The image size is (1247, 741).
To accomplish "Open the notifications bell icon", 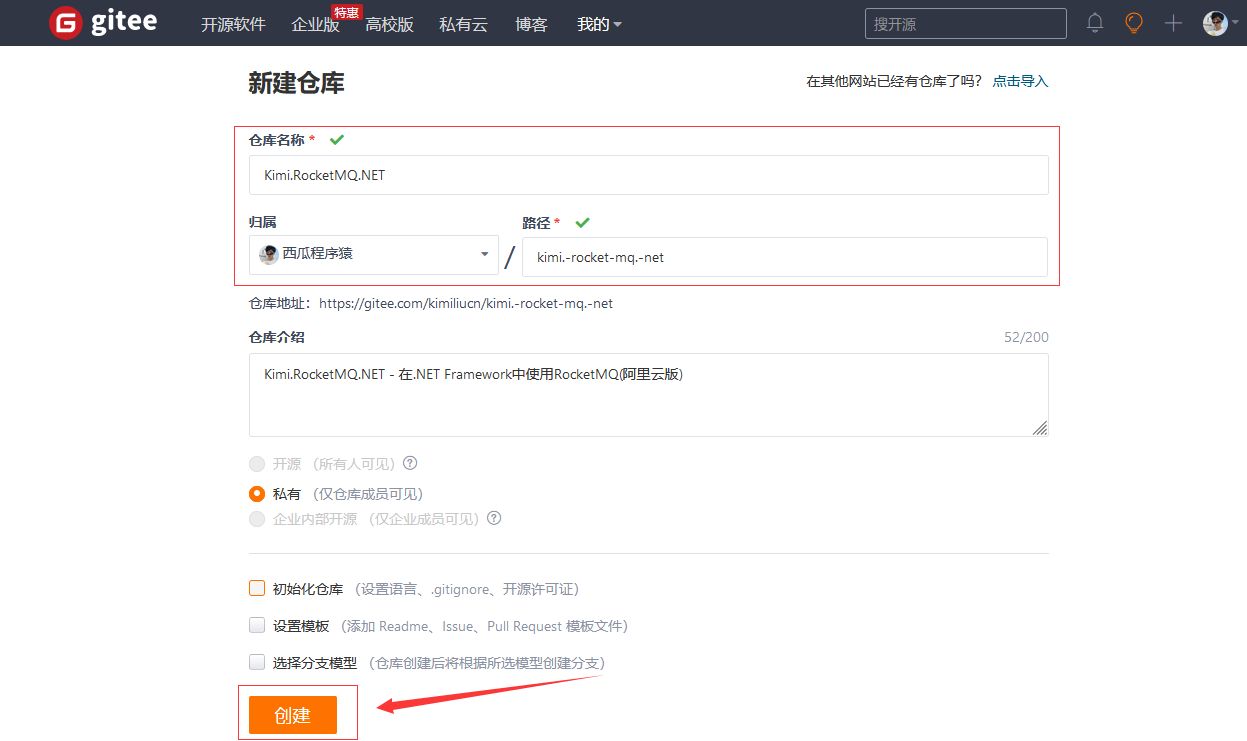I will click(1094, 22).
